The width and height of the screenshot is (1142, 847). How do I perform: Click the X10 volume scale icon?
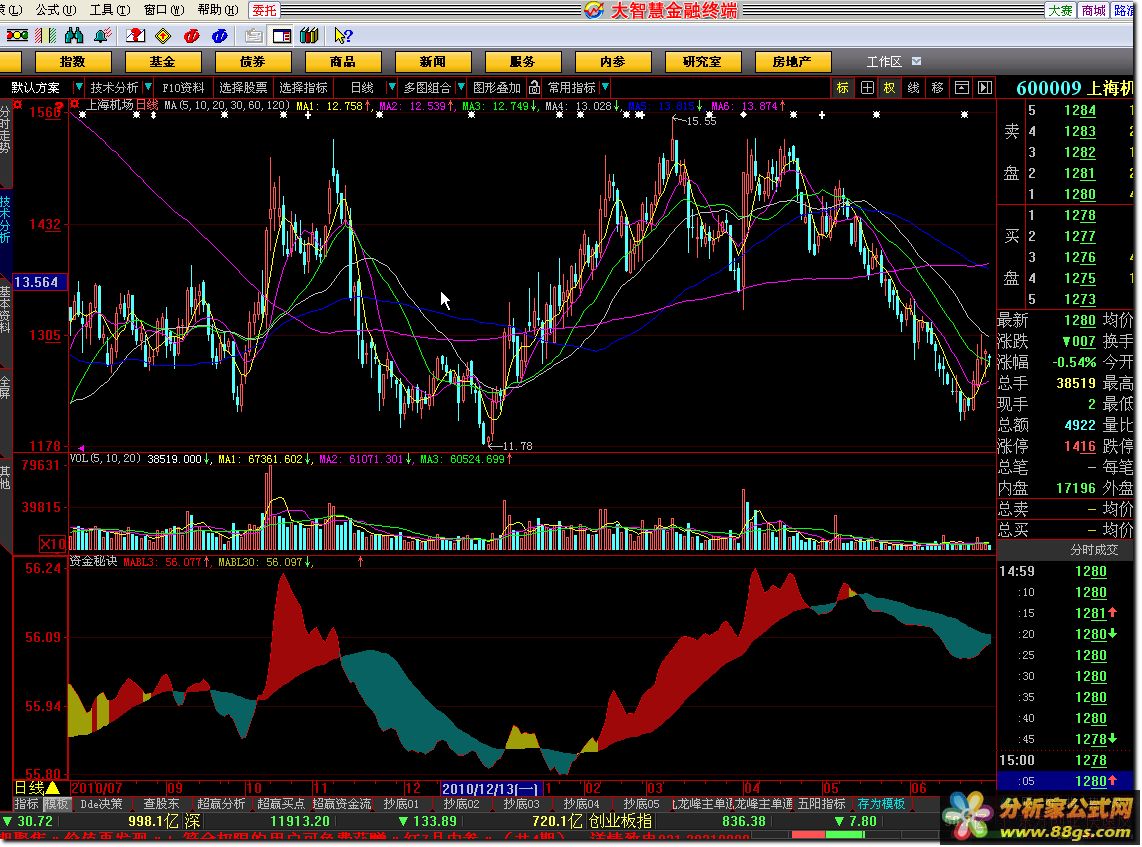coord(52,543)
